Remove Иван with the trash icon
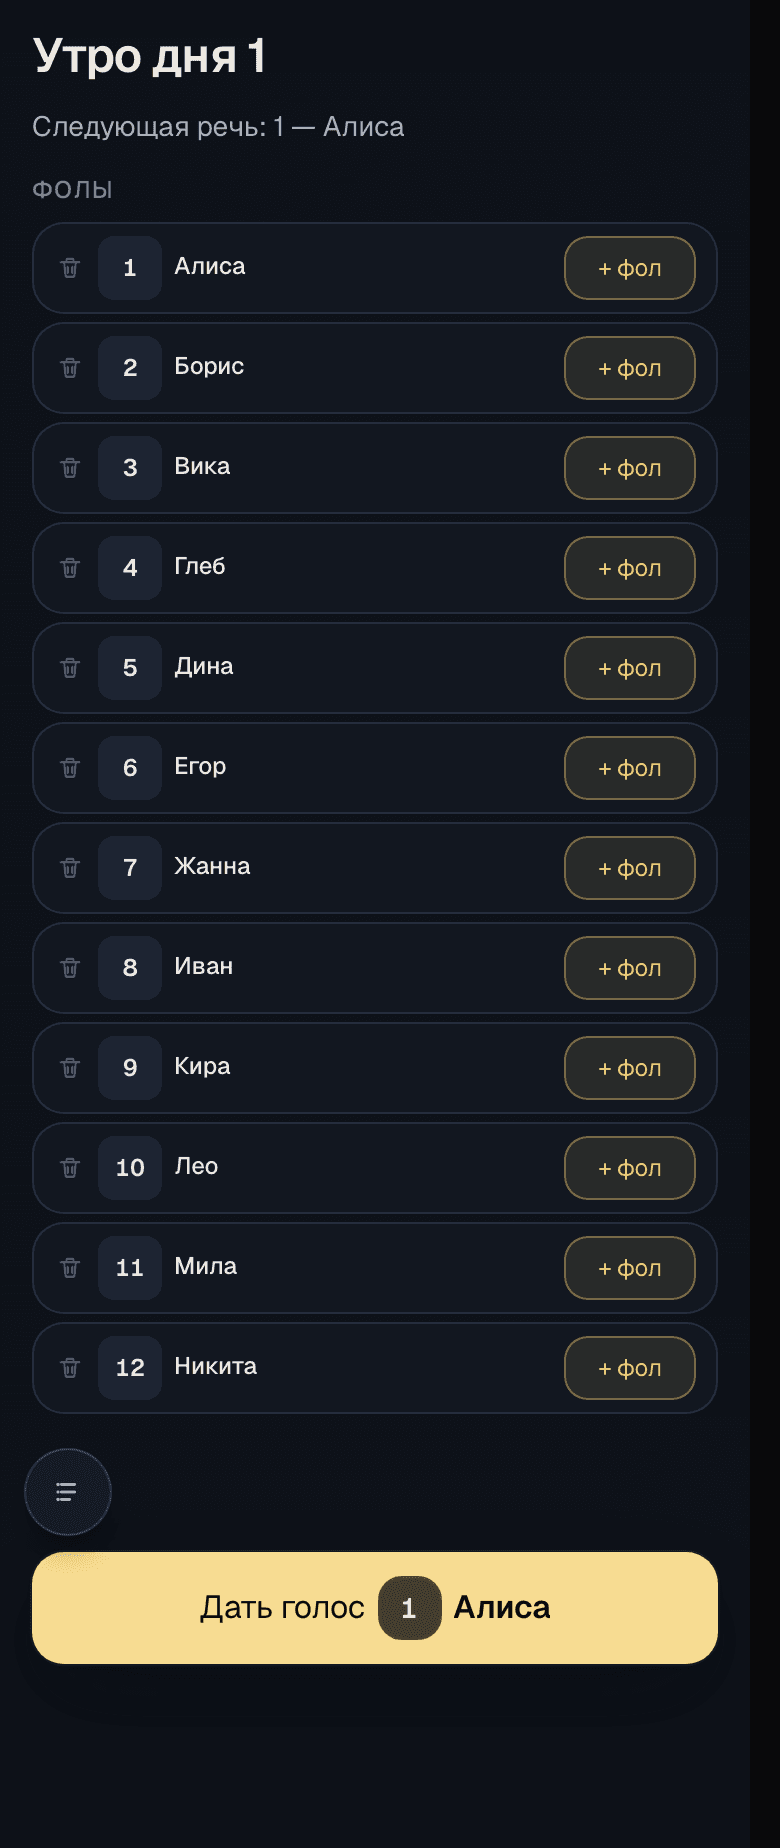This screenshot has height=1848, width=780. 70,968
